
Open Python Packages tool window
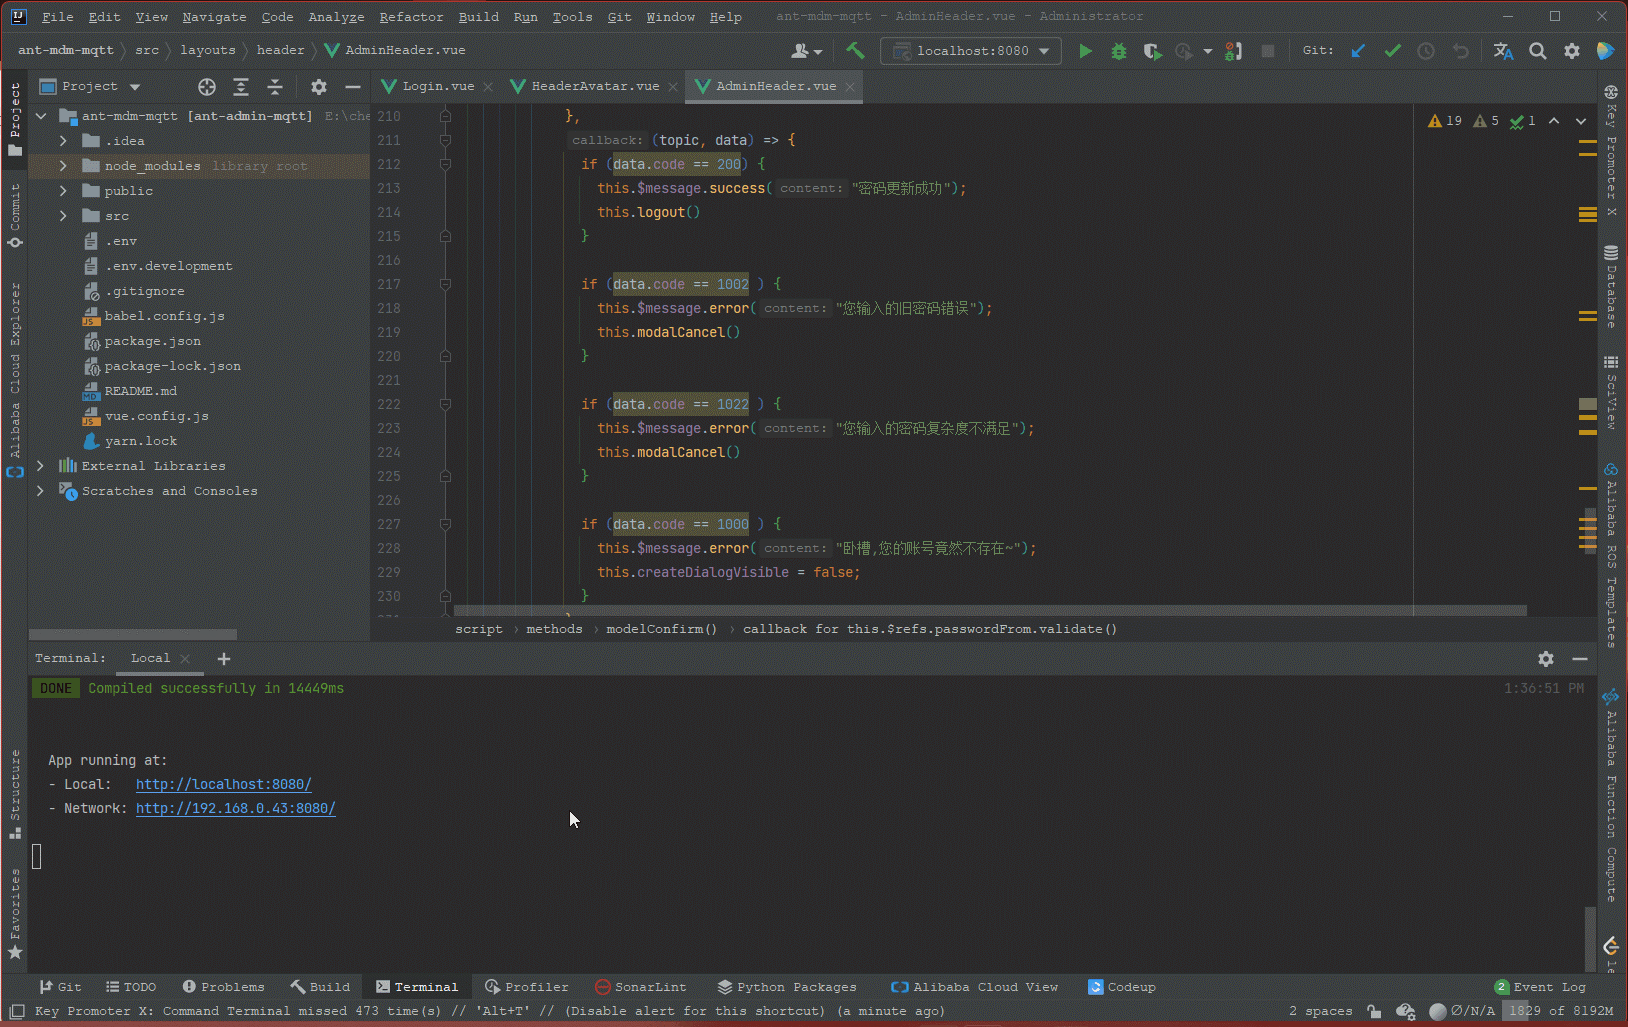788,987
